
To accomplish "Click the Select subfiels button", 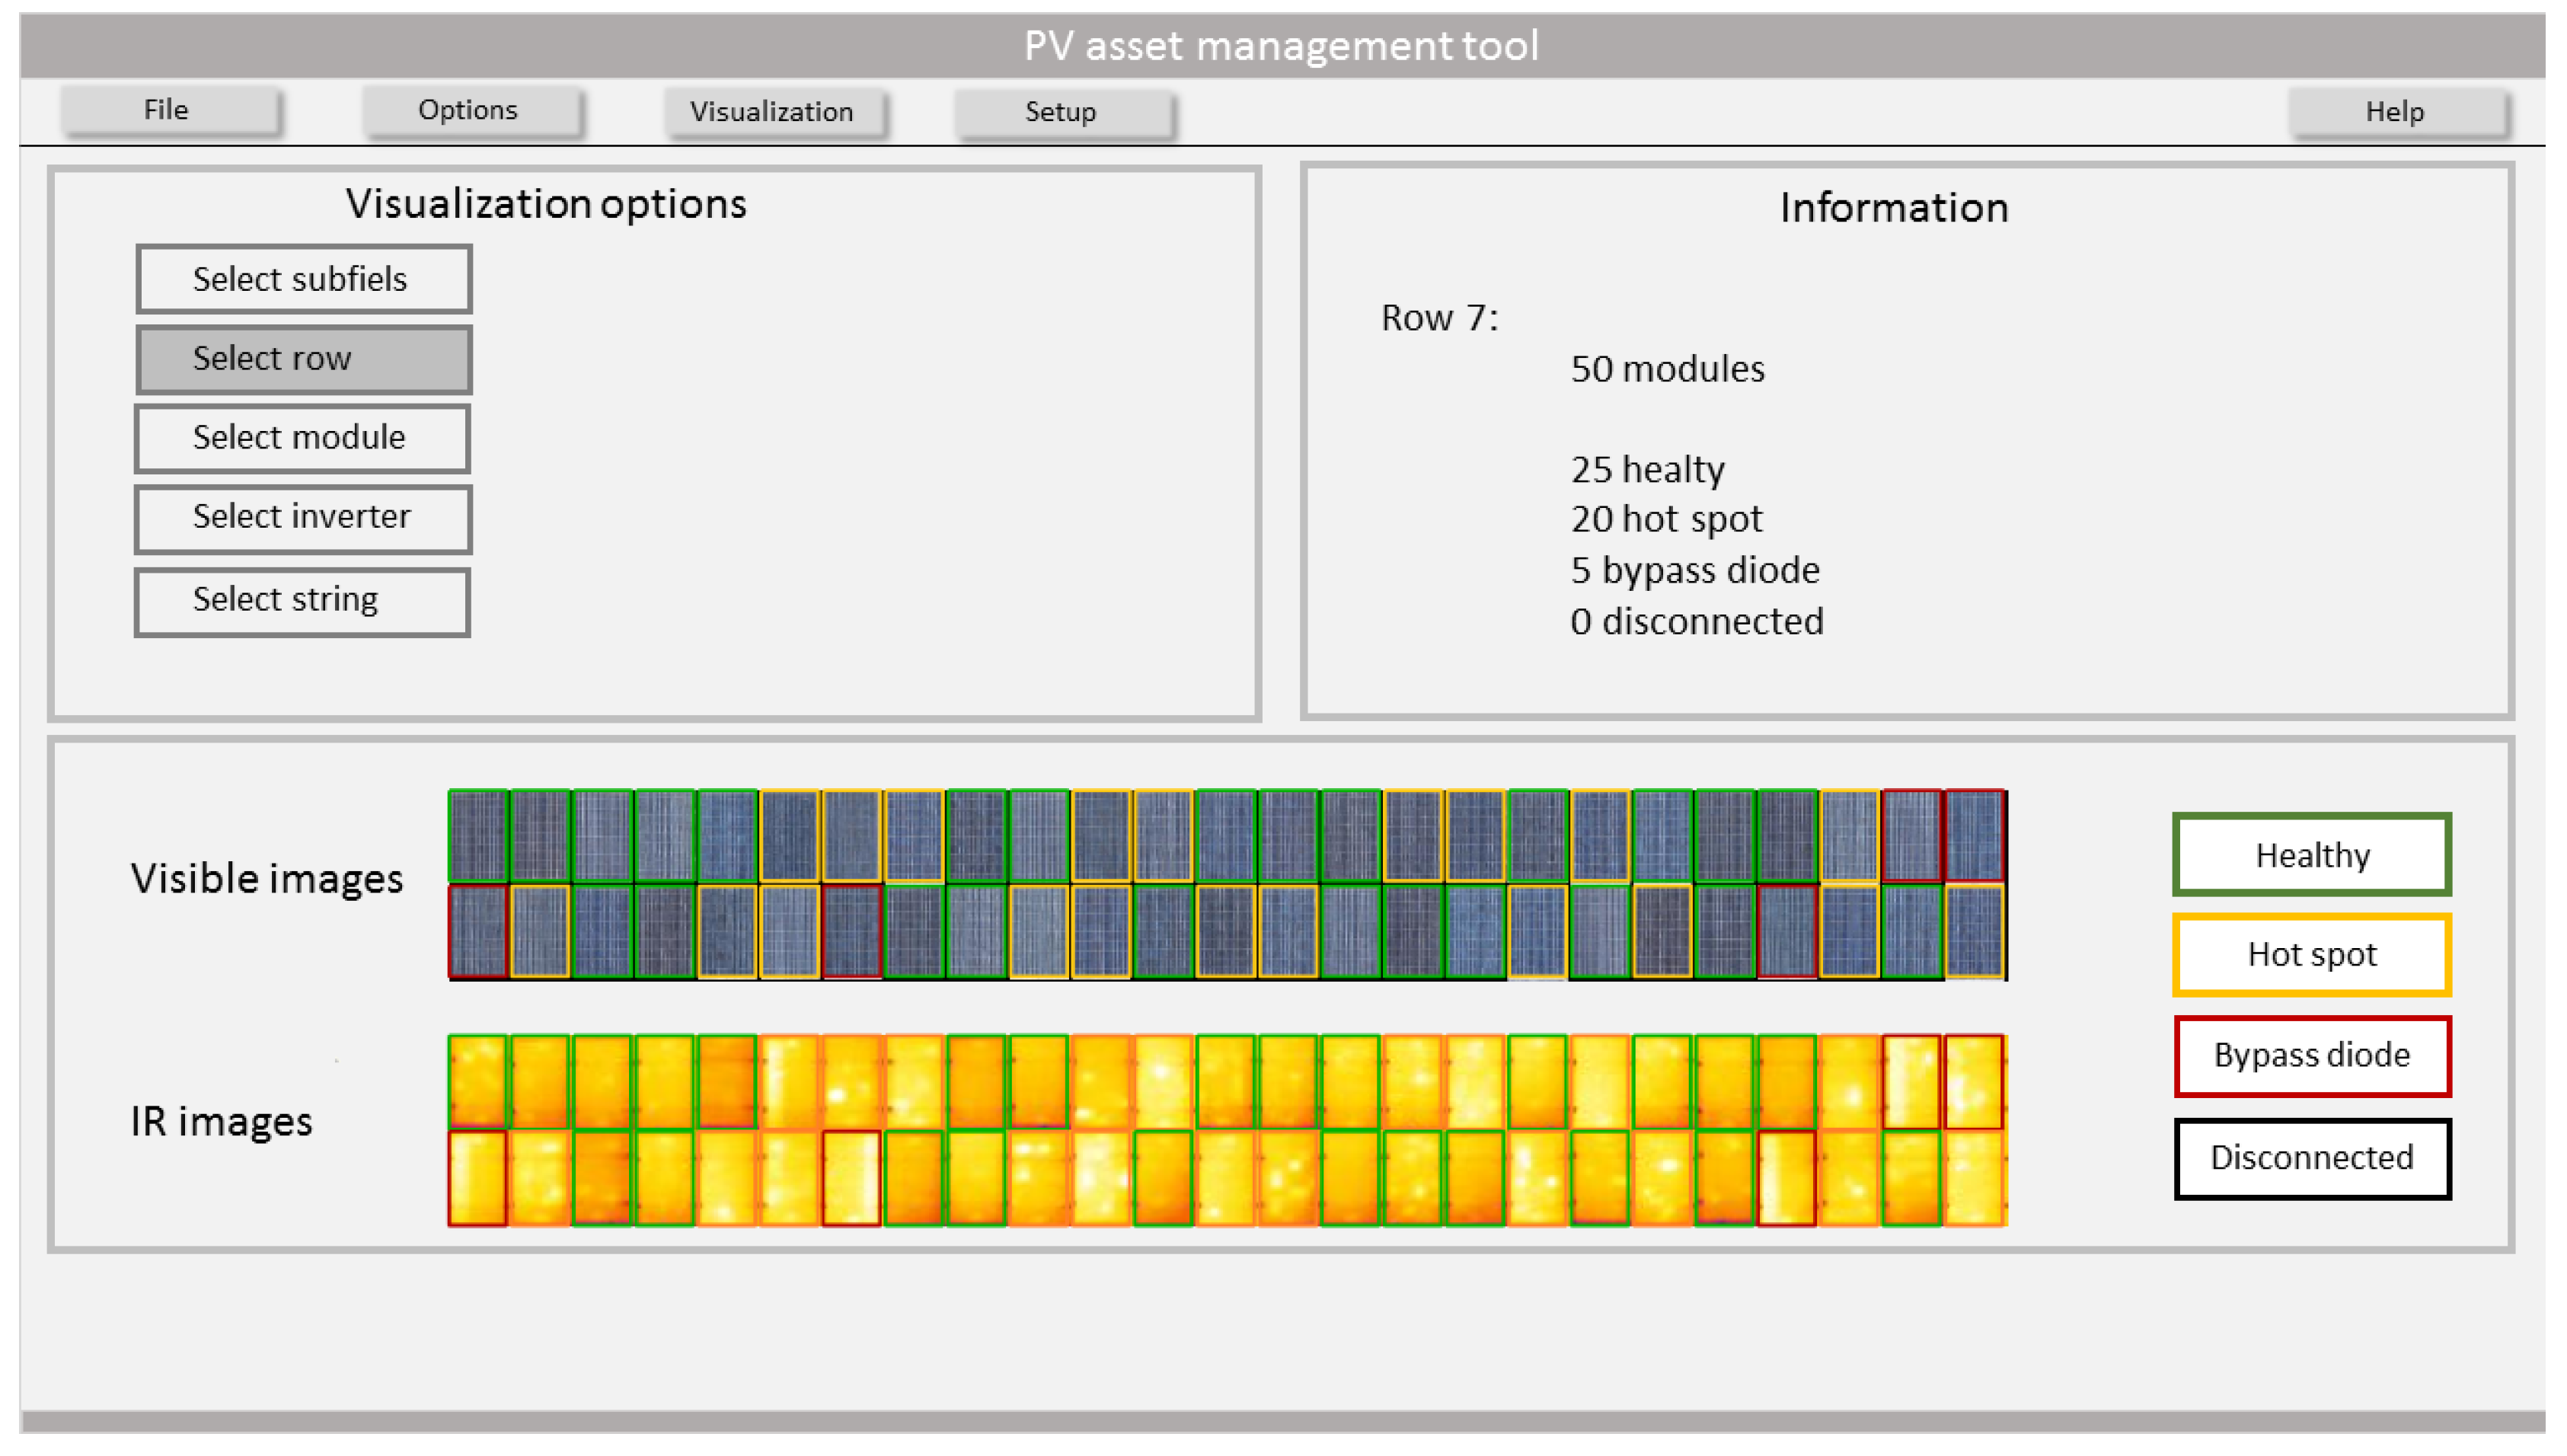I will [303, 279].
